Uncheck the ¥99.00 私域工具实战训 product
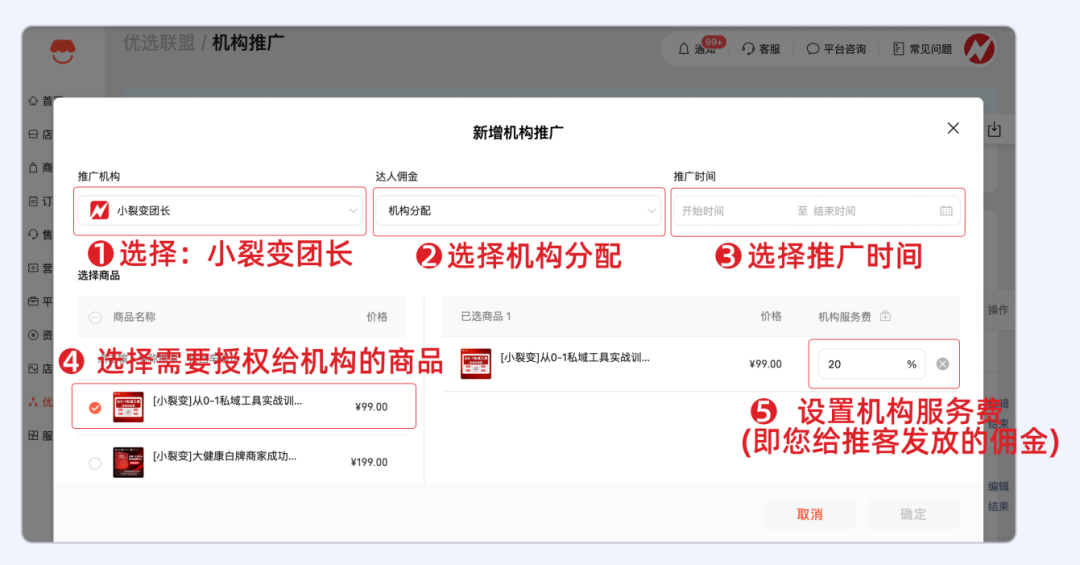Screen dimensions: 1080x565 tap(95, 407)
